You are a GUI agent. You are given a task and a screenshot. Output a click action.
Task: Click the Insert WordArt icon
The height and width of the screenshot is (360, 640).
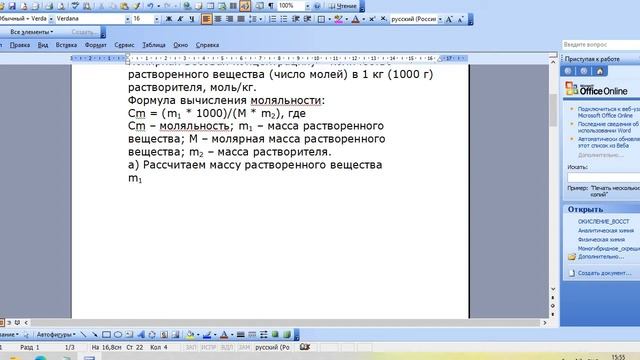tap(141, 335)
